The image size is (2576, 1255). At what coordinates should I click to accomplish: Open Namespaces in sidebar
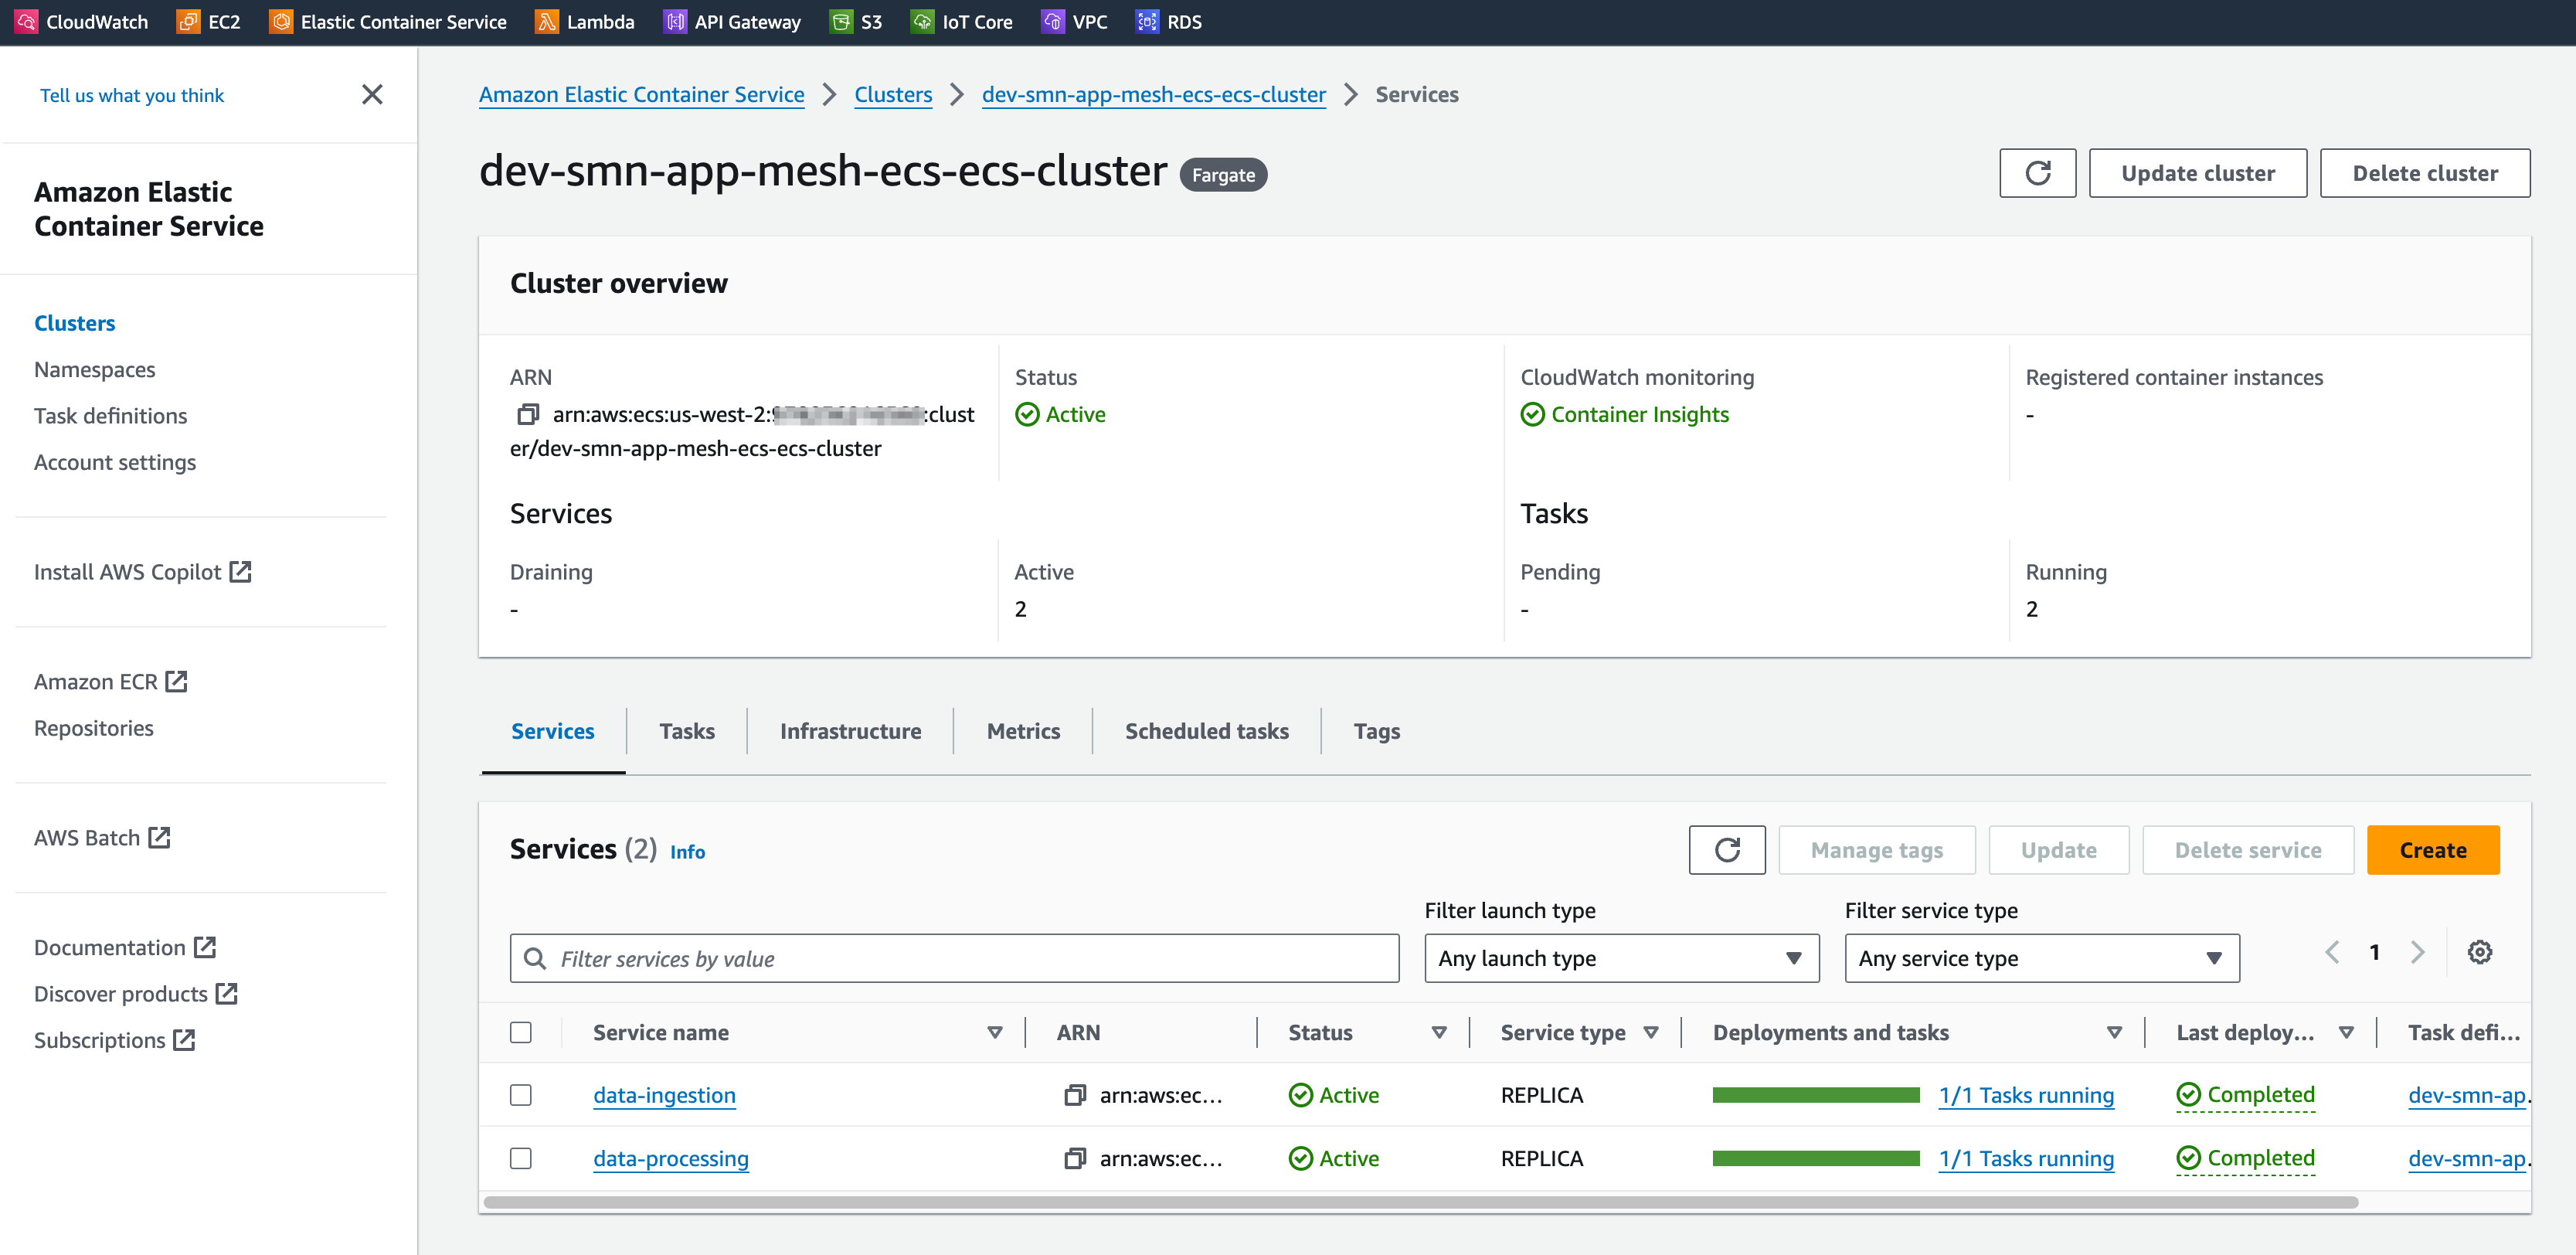pos(95,369)
